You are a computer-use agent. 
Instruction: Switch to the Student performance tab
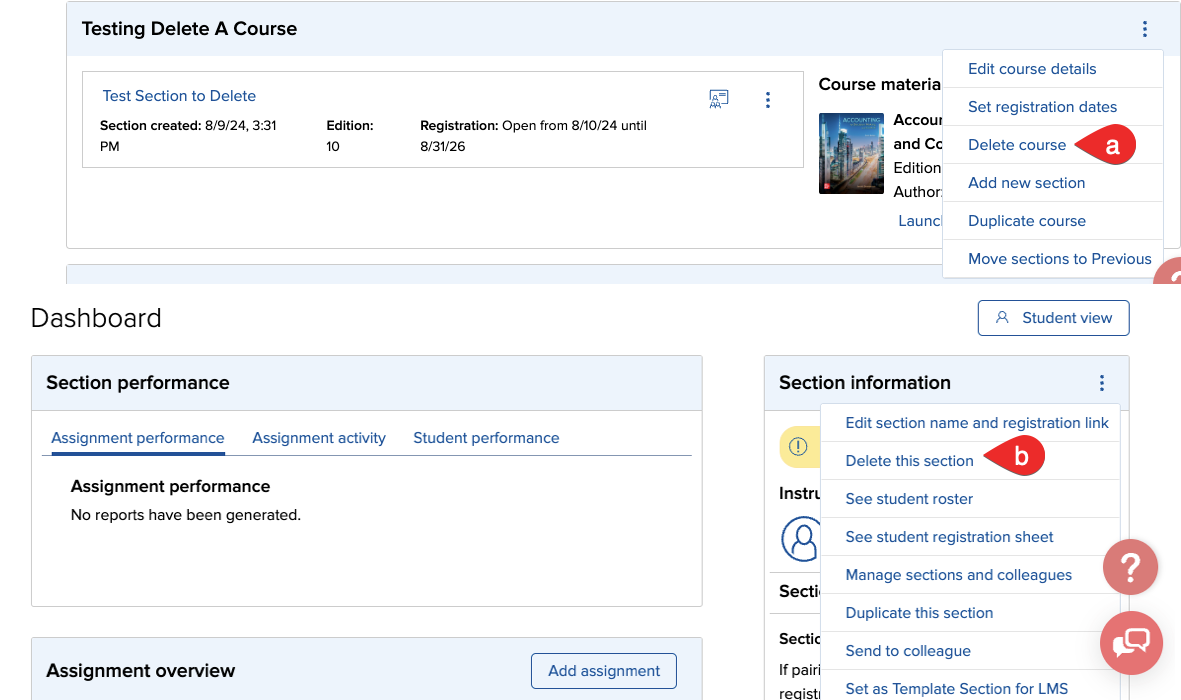pyautogui.click(x=486, y=438)
